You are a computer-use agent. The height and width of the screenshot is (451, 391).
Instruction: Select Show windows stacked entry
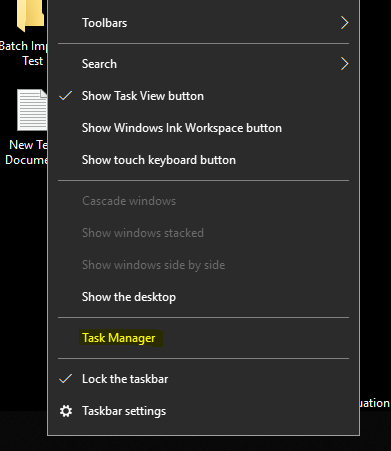[x=203, y=233]
